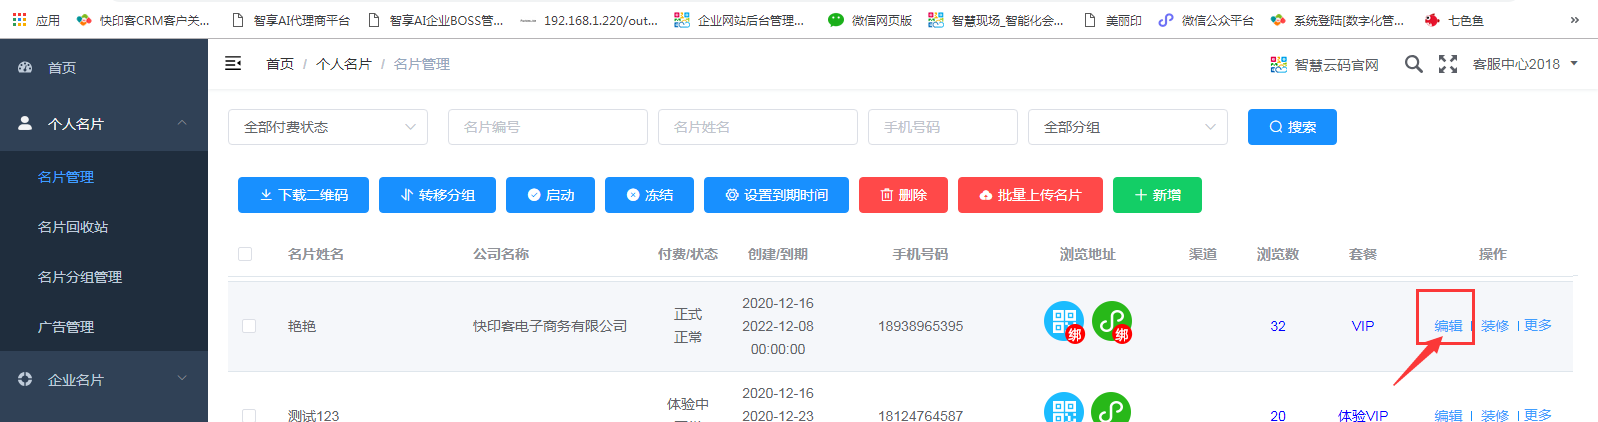Open the 智慧云码官网 link icon
Screen dimensions: 1598x422
tap(1278, 65)
